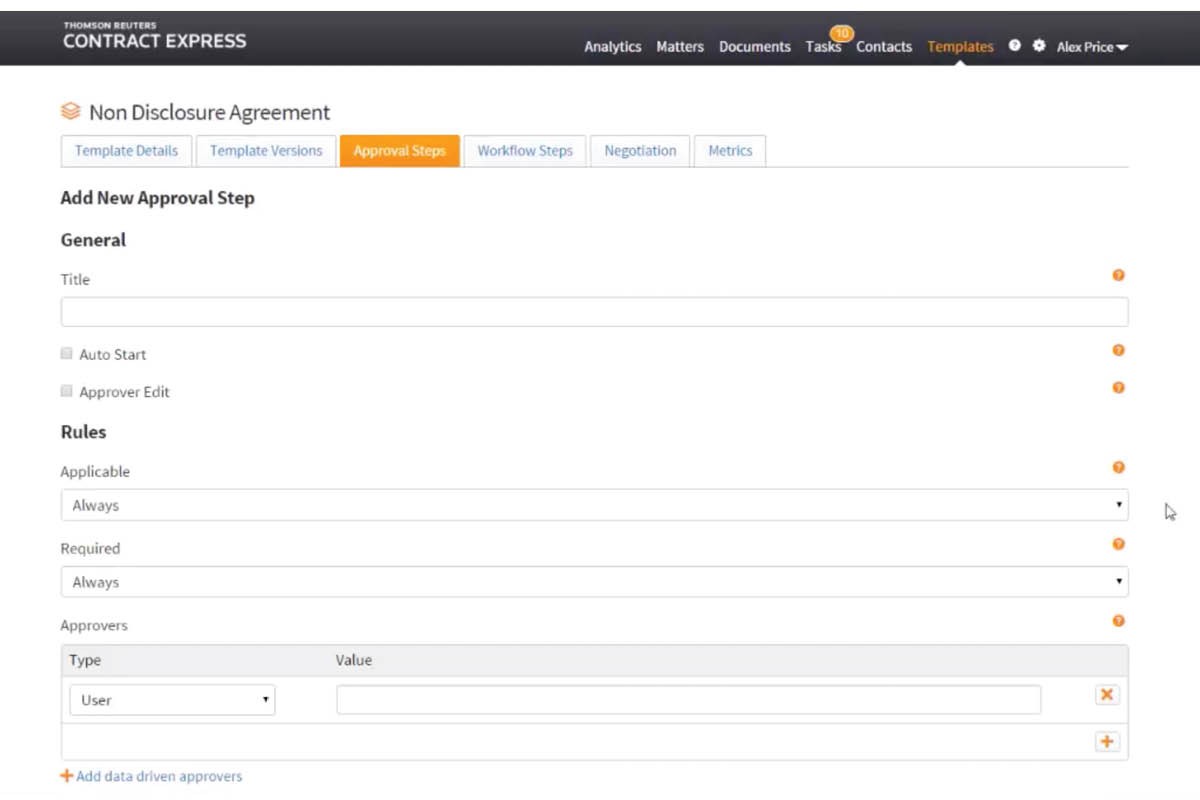Click the help icon for Applicable rule

(x=1118, y=467)
